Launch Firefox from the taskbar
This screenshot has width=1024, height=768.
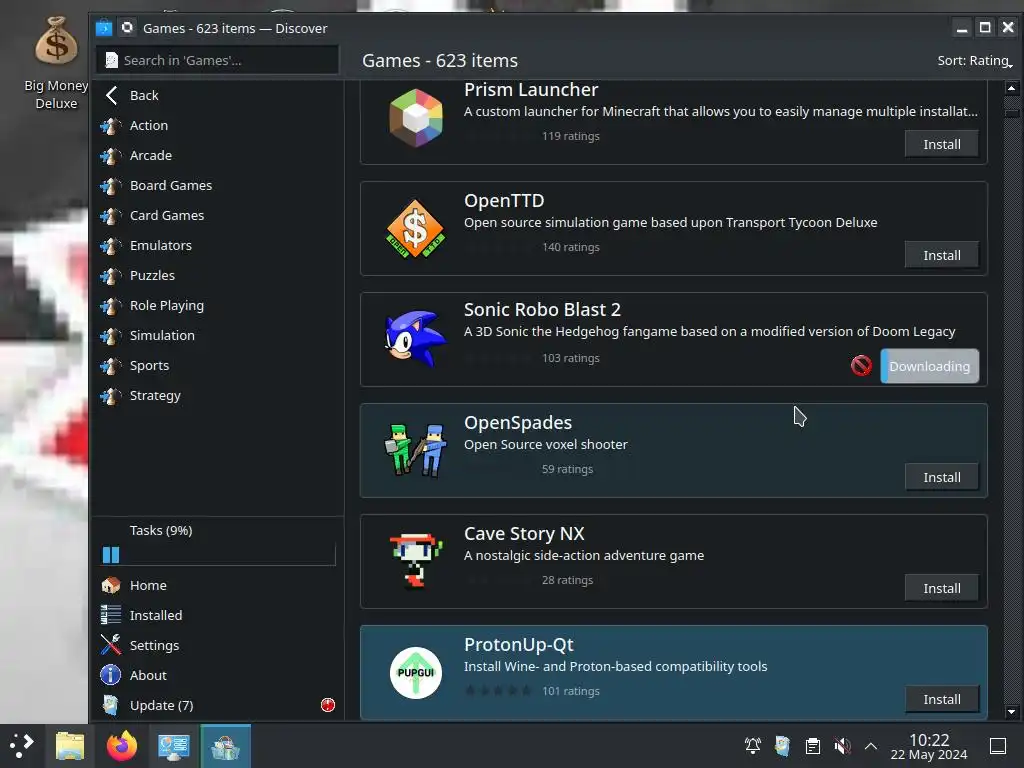click(x=122, y=746)
